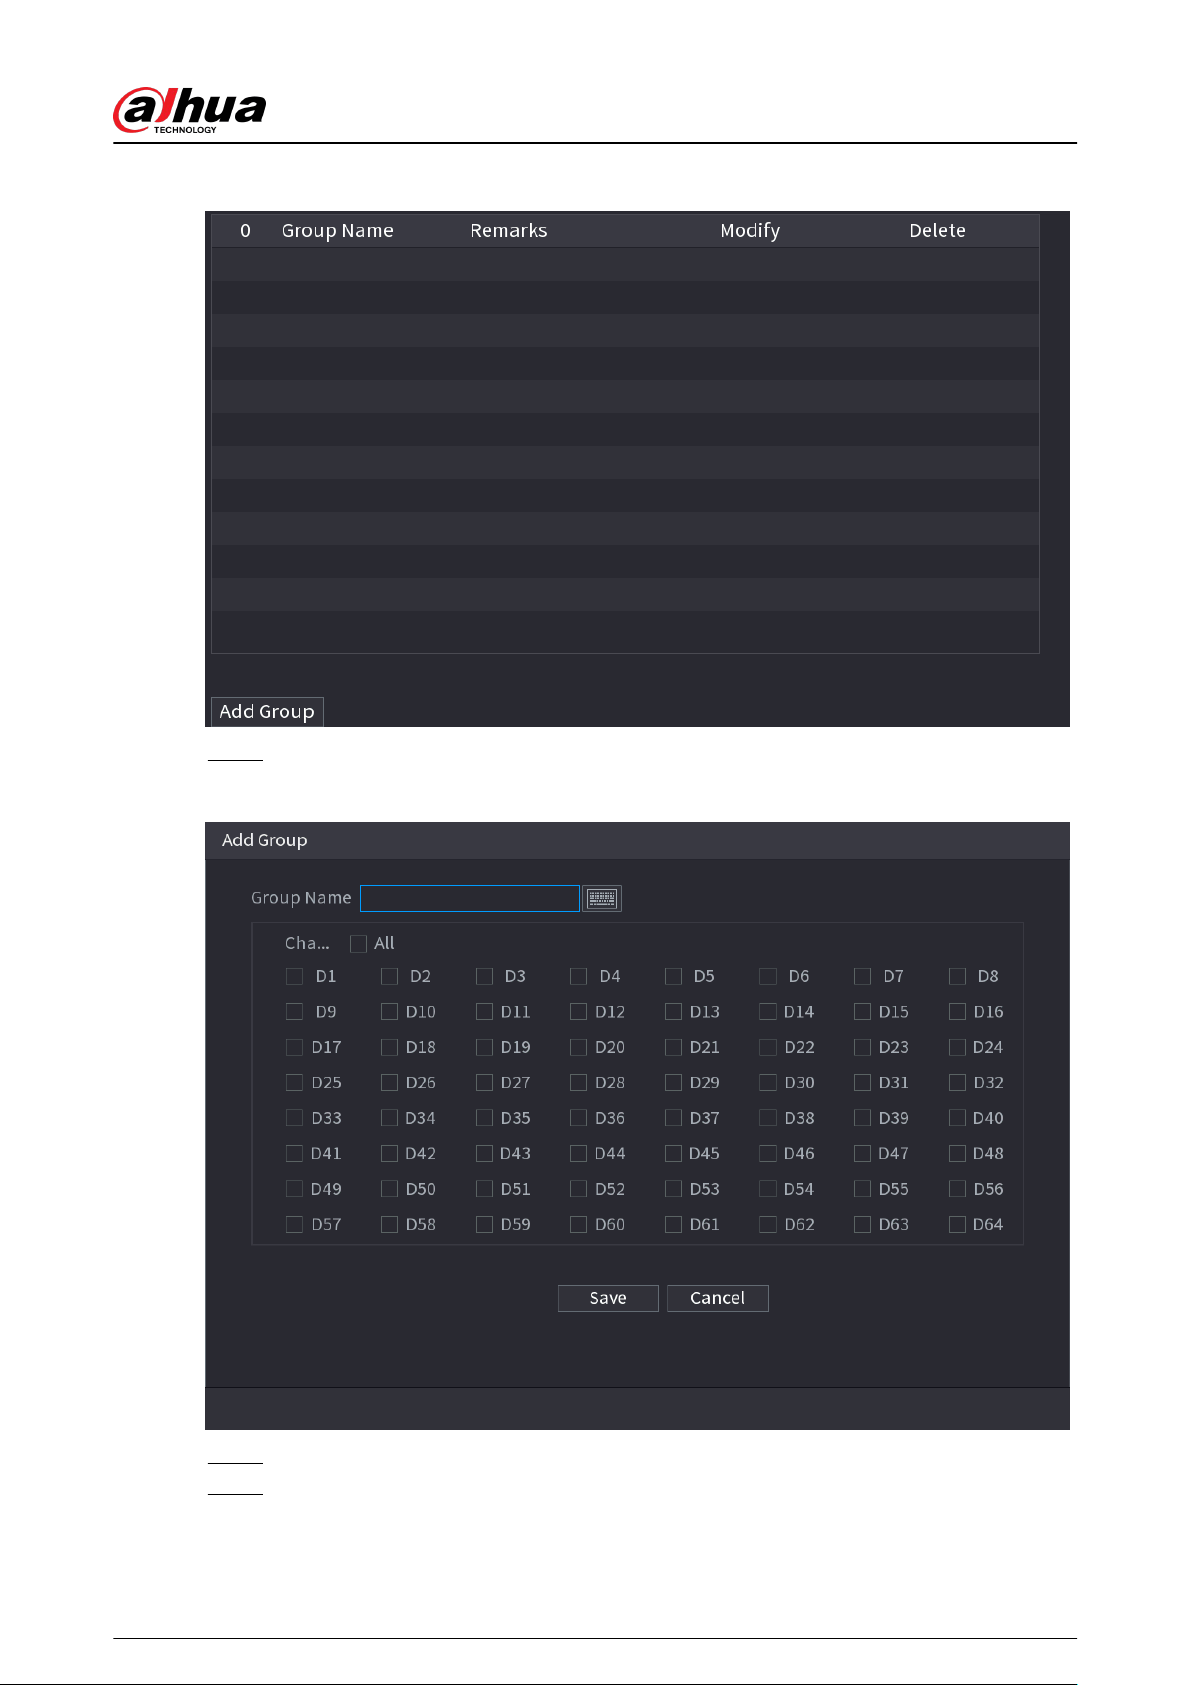
Task: Select the D9 checkbox
Action: (x=294, y=1012)
